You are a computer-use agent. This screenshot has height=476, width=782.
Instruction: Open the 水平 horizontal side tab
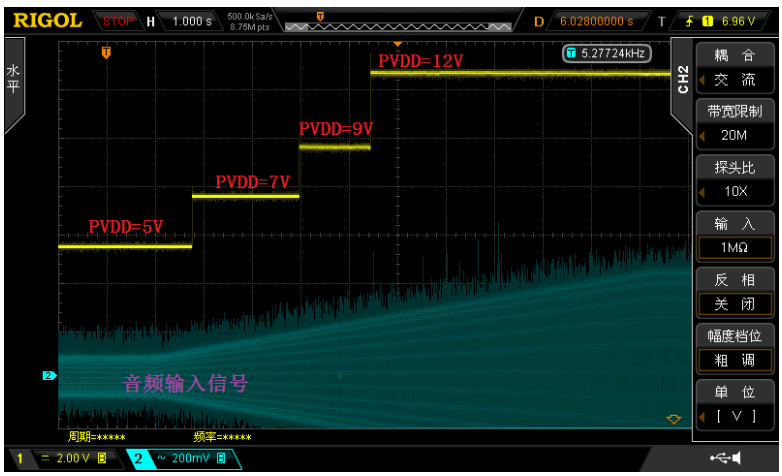click(x=13, y=80)
